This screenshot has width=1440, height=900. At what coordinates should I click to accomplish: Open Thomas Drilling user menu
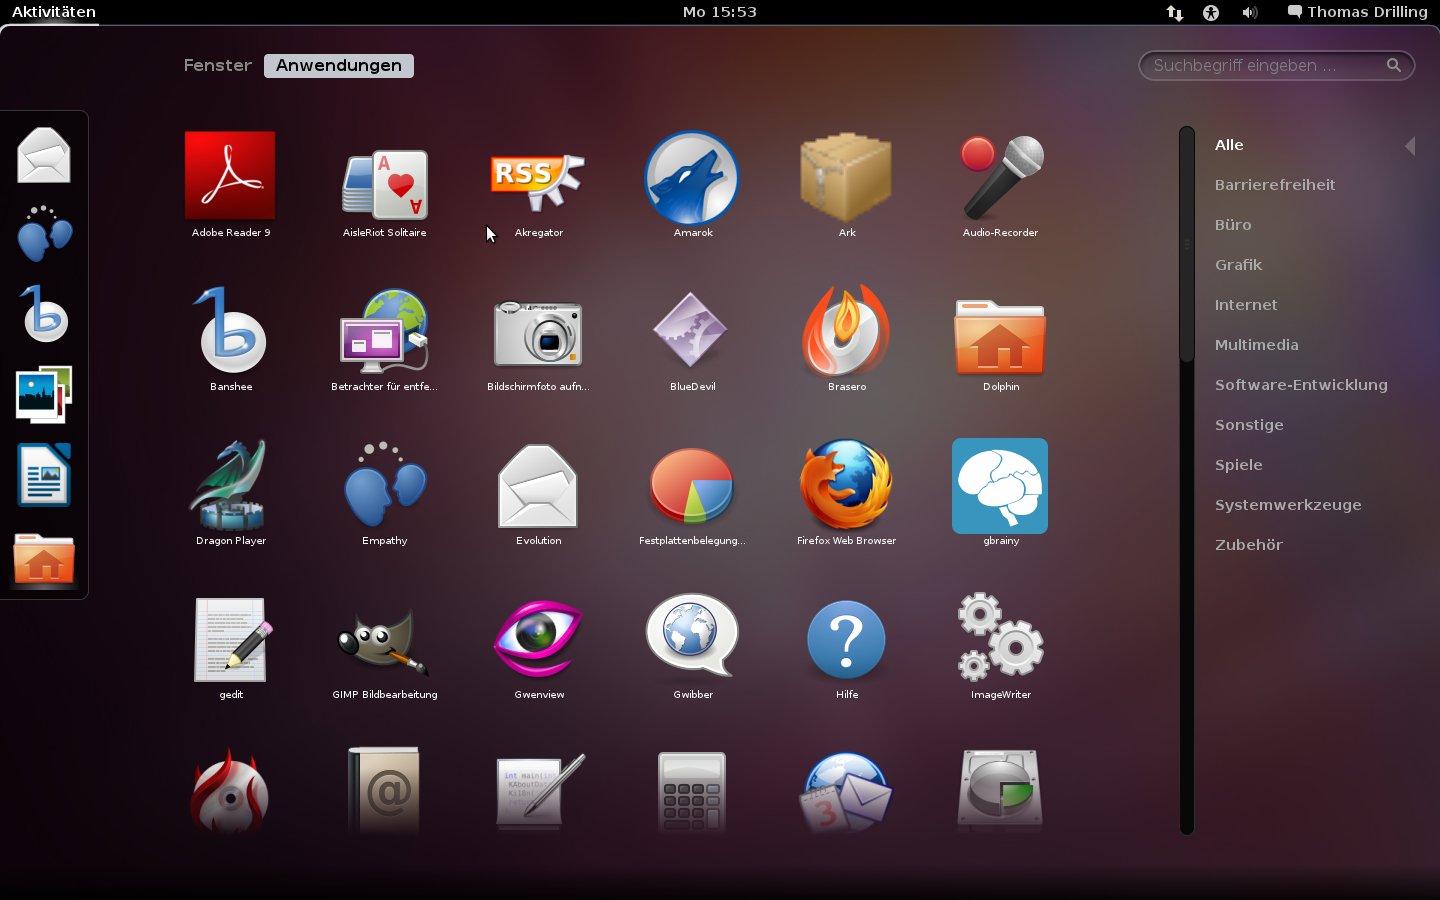(x=1357, y=12)
